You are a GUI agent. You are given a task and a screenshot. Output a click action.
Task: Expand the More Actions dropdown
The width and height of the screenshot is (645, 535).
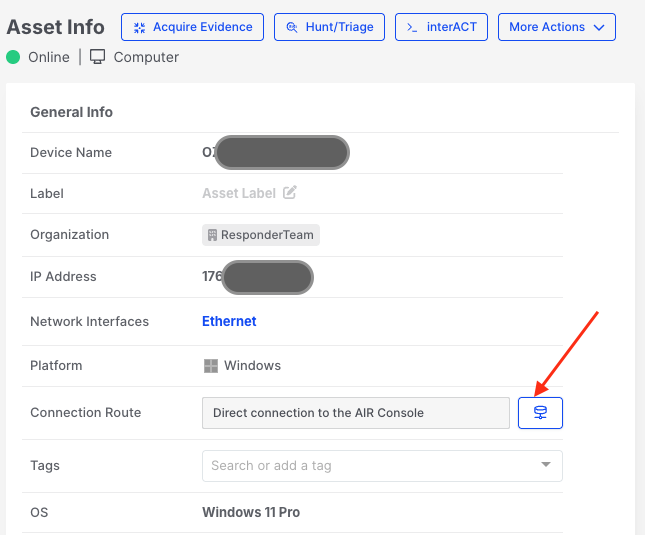pos(556,27)
